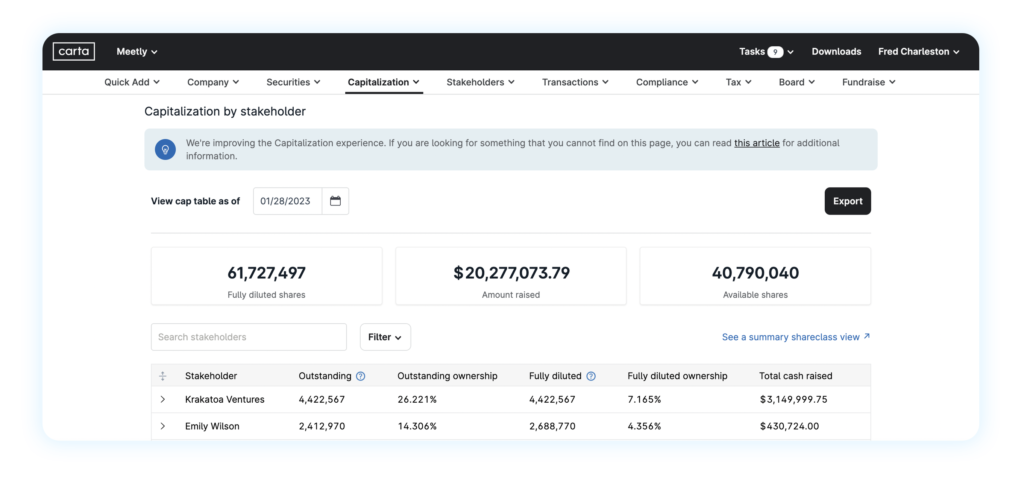The width and height of the screenshot is (1024, 484).
Task: Click the Stakeholder column header
Action: (211, 376)
